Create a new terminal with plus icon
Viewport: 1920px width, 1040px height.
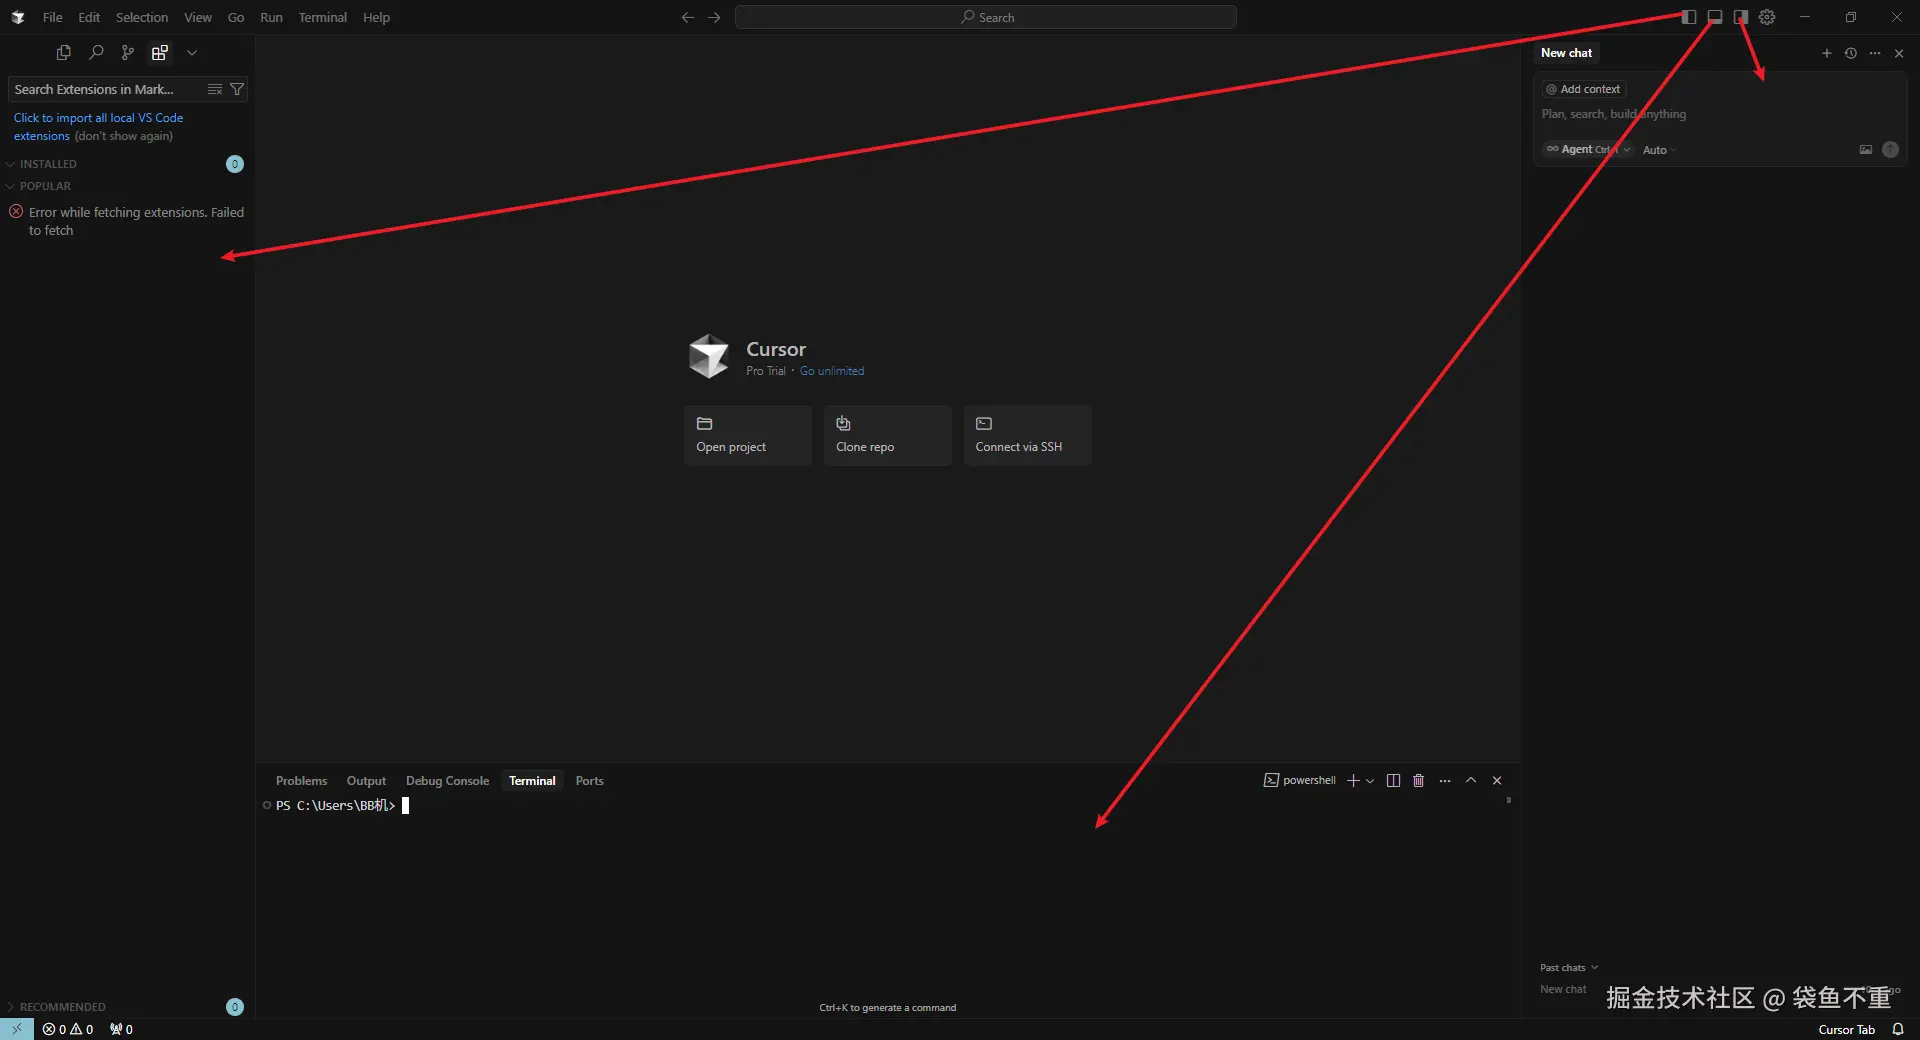(1353, 780)
